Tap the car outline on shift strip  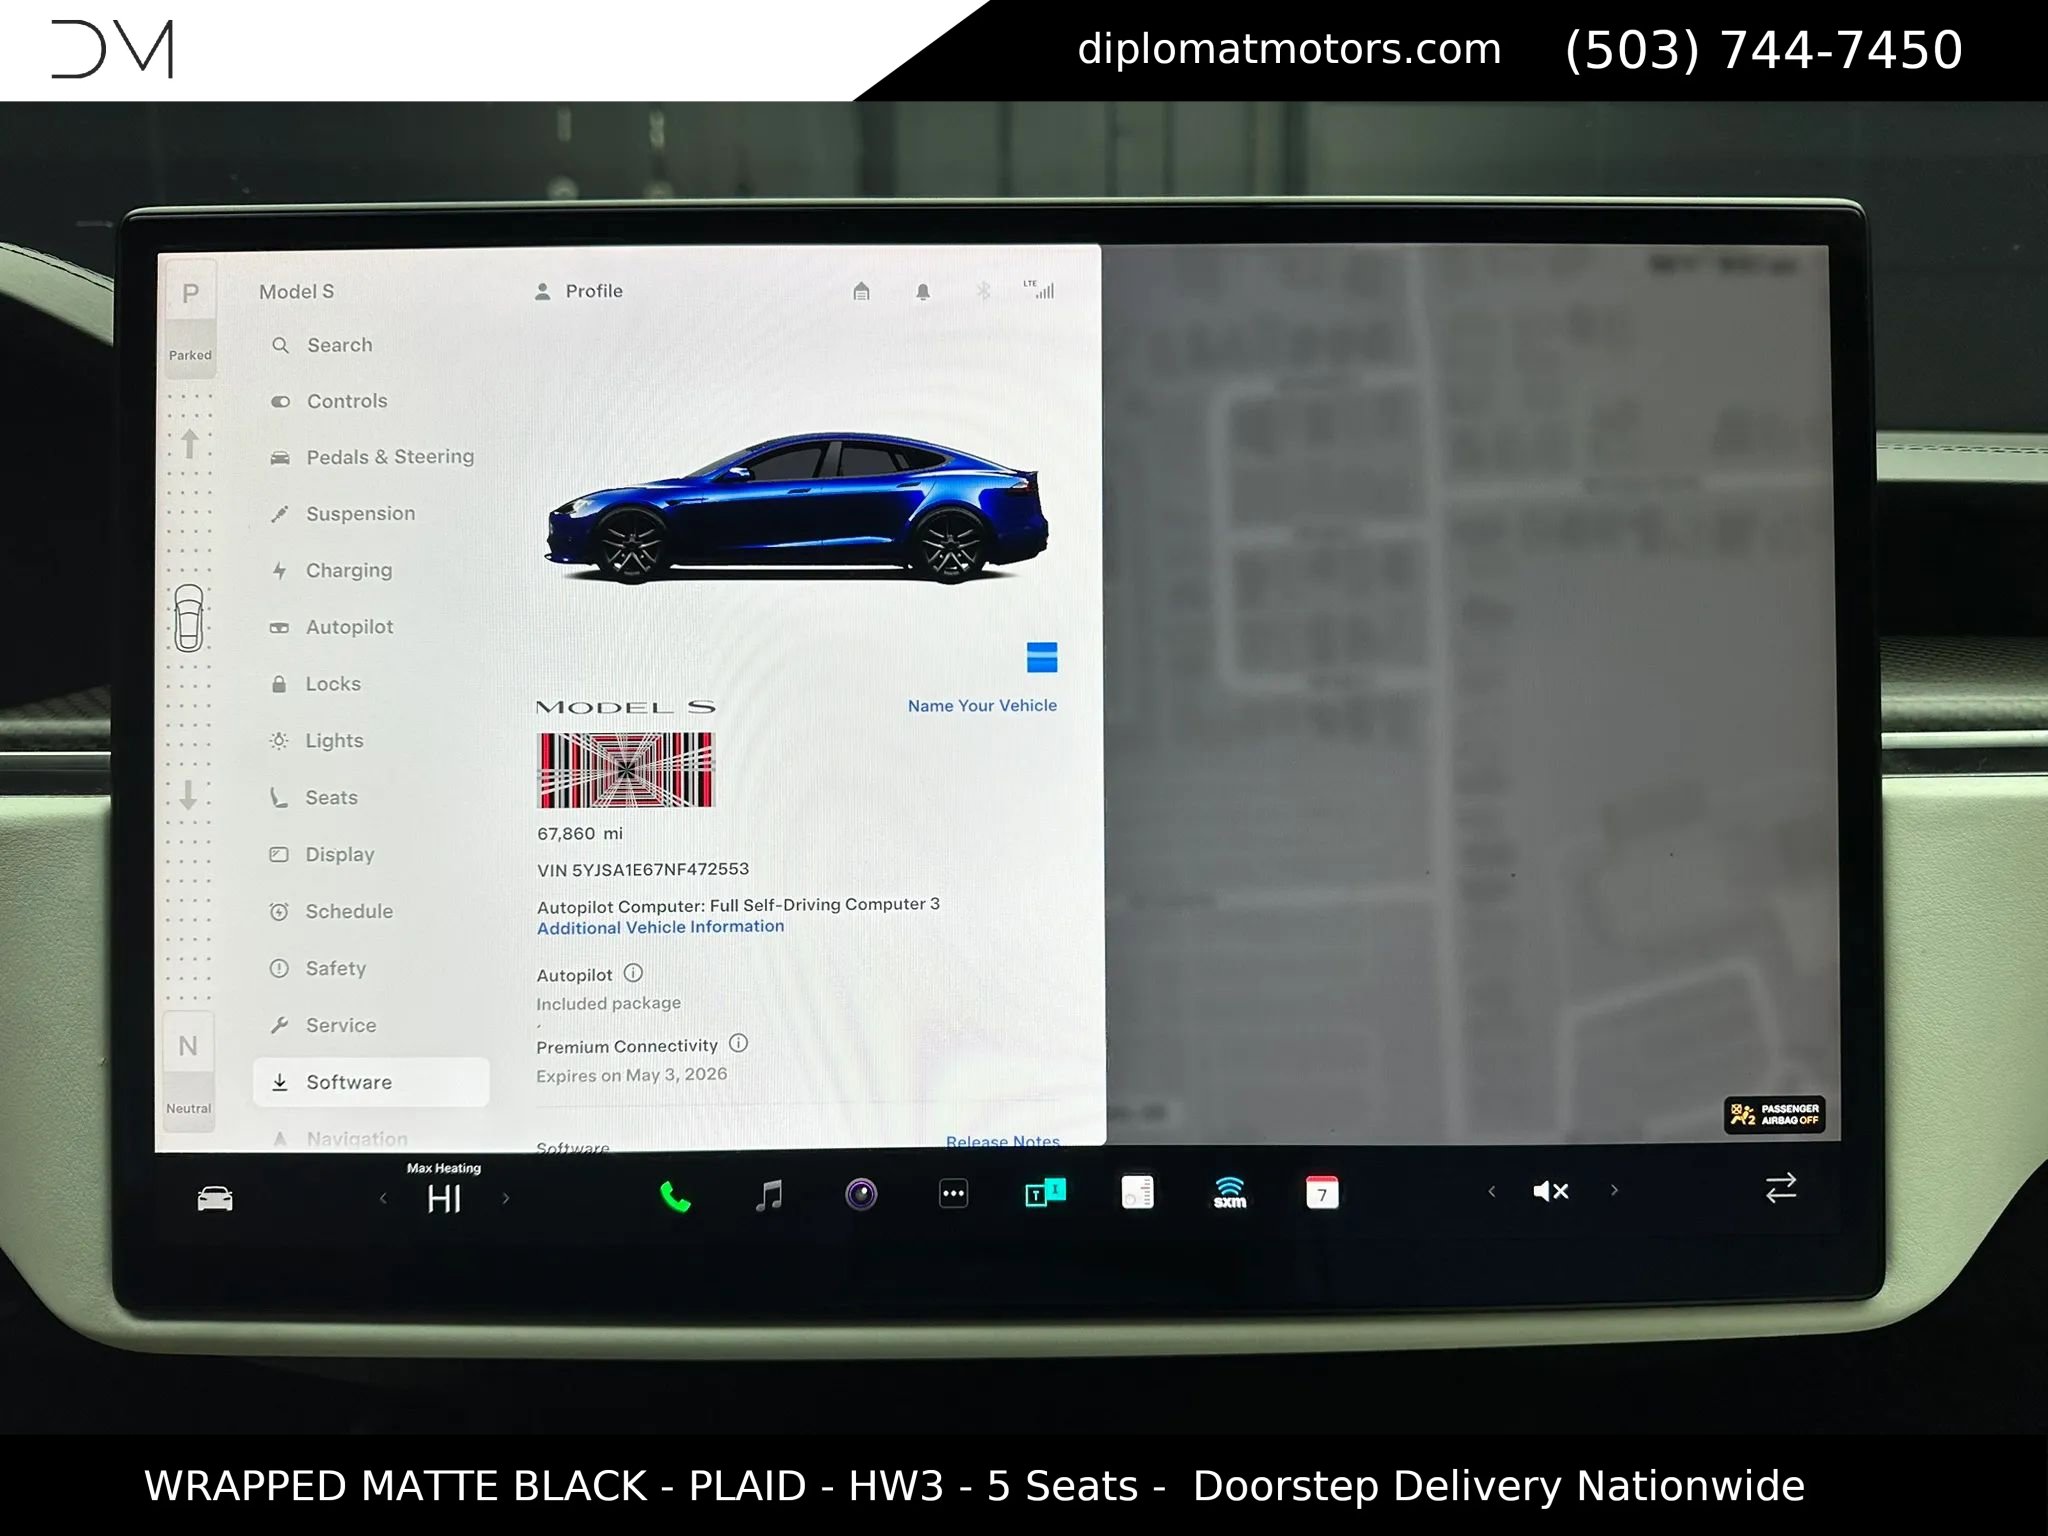coord(189,618)
